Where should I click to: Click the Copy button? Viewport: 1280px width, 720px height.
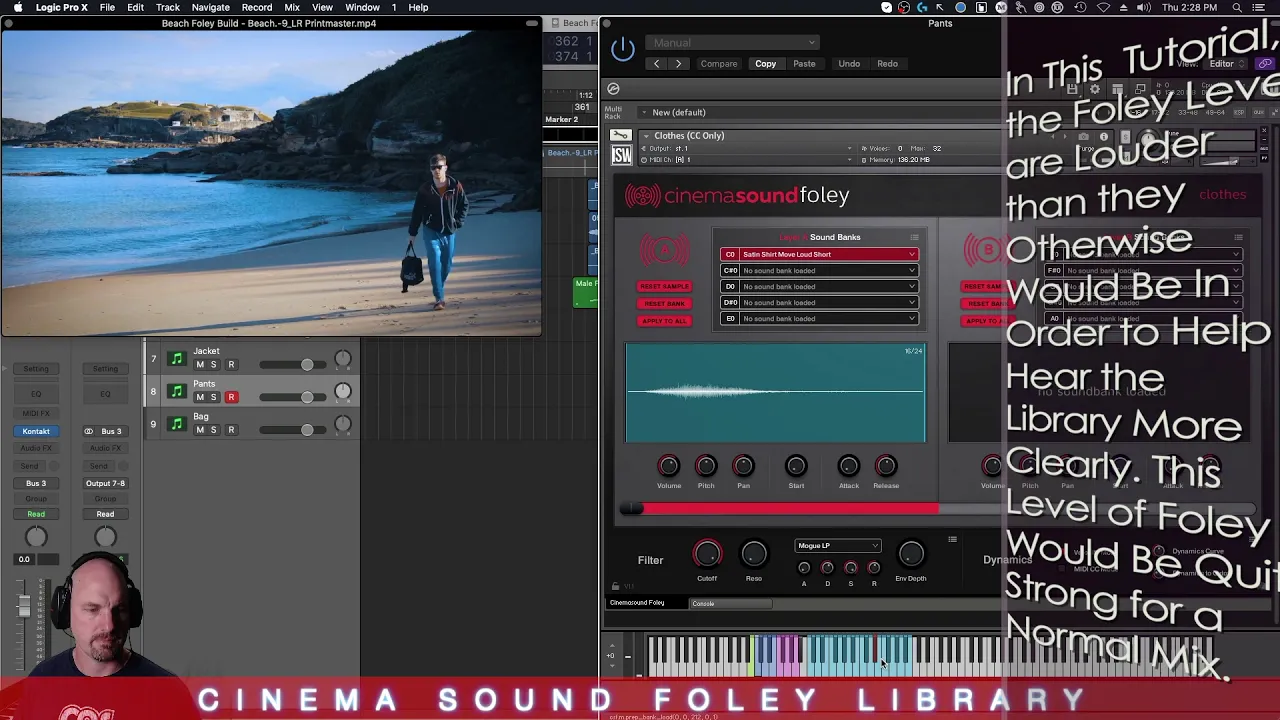765,64
